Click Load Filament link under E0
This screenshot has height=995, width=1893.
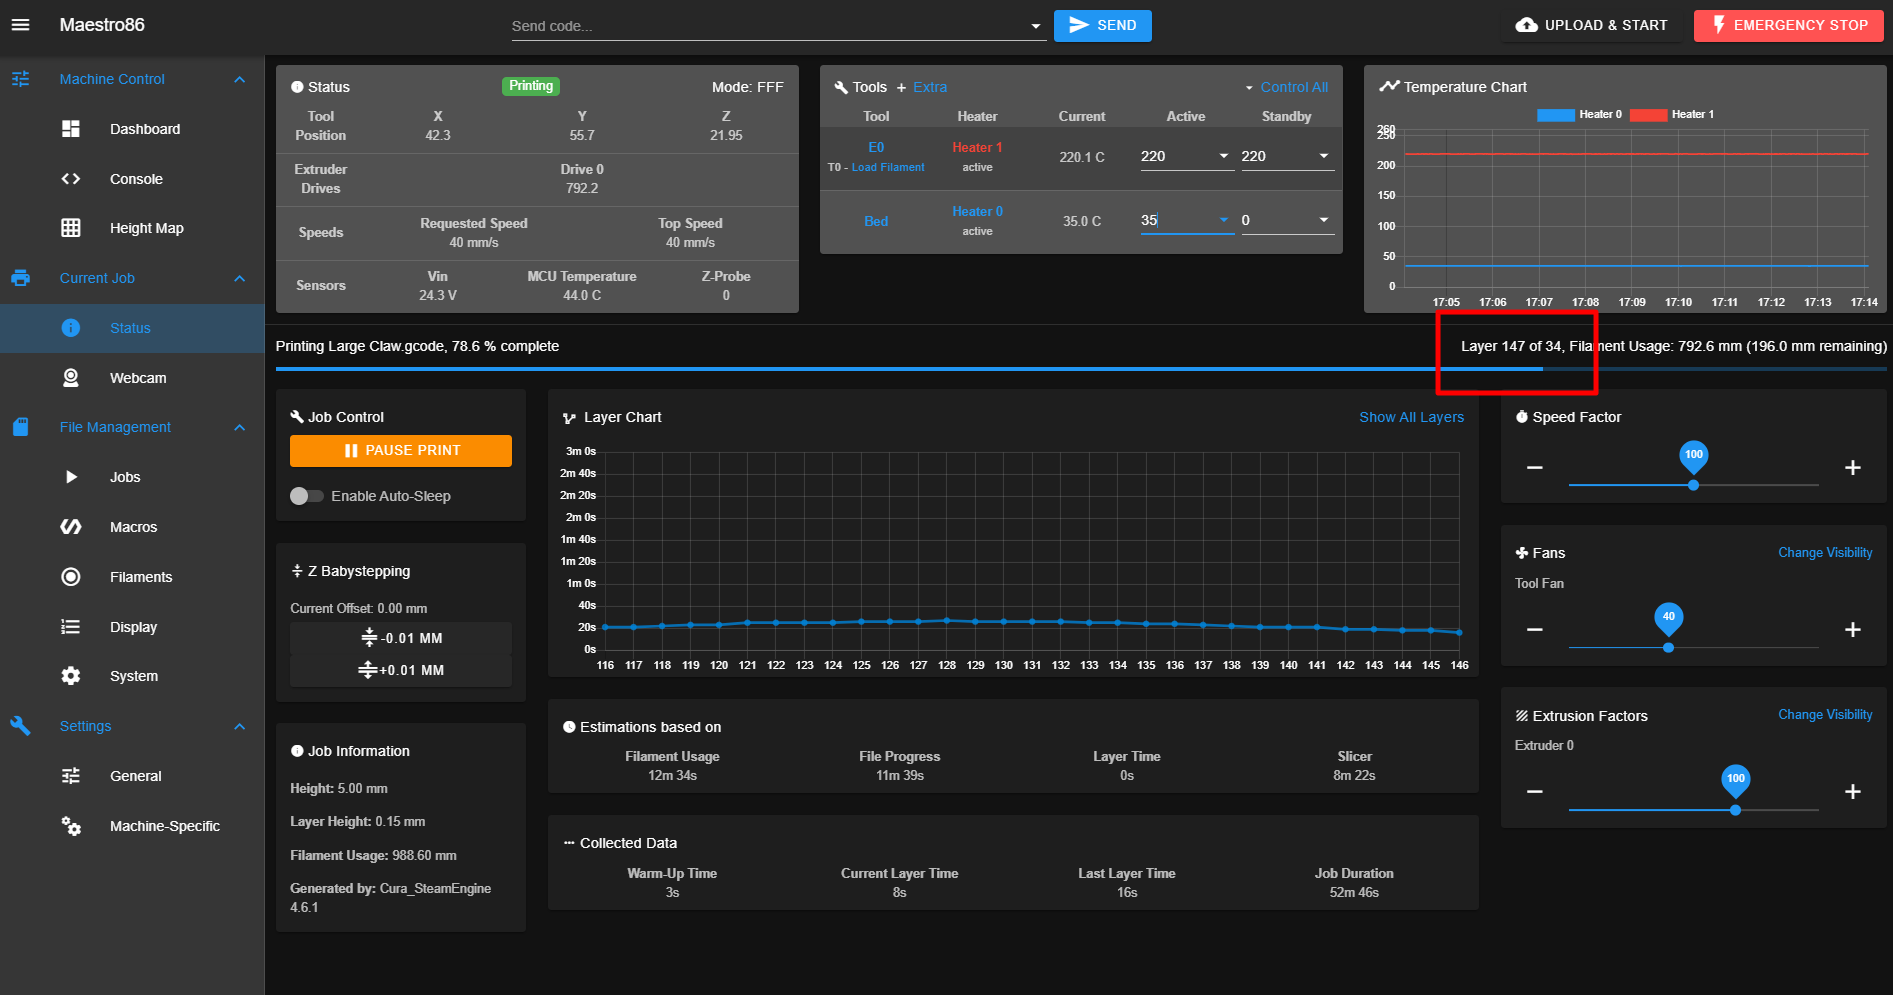888,167
